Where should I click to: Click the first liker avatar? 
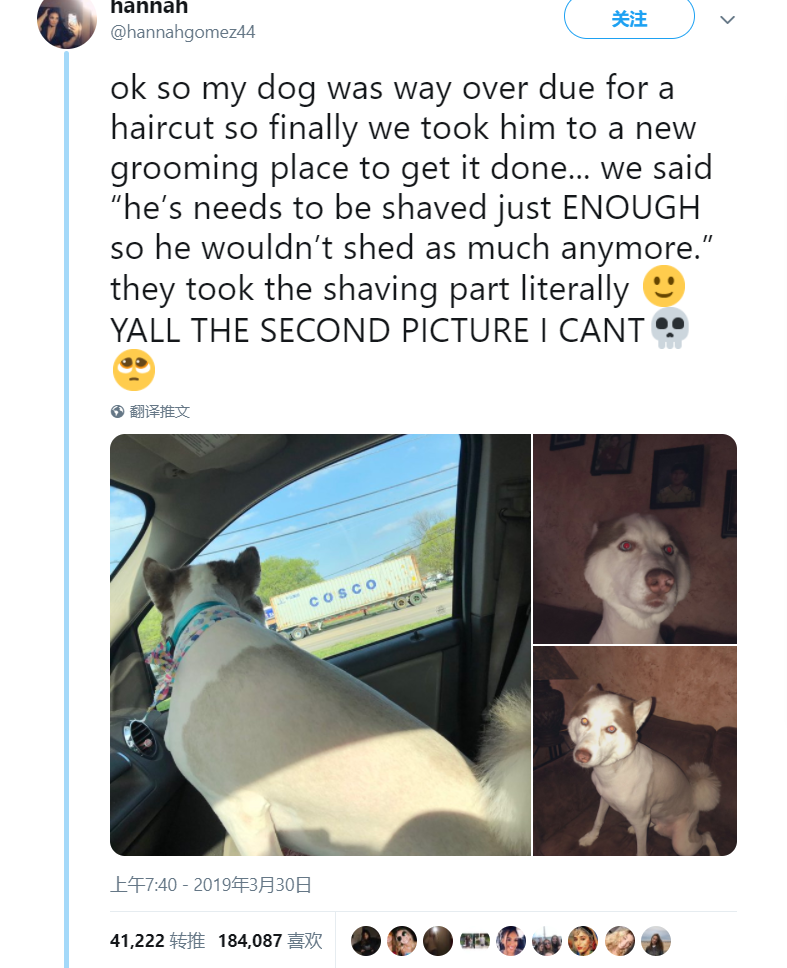coord(366,941)
